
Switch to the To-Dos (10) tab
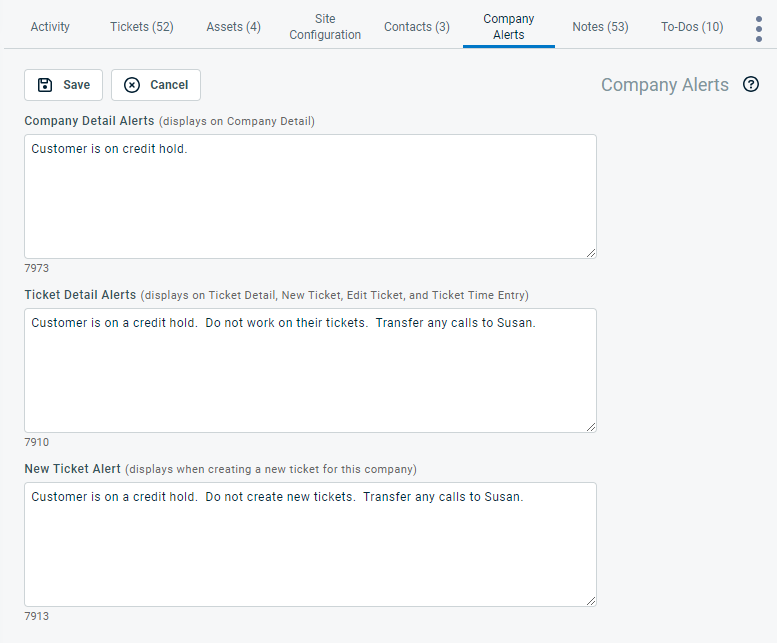[692, 27]
